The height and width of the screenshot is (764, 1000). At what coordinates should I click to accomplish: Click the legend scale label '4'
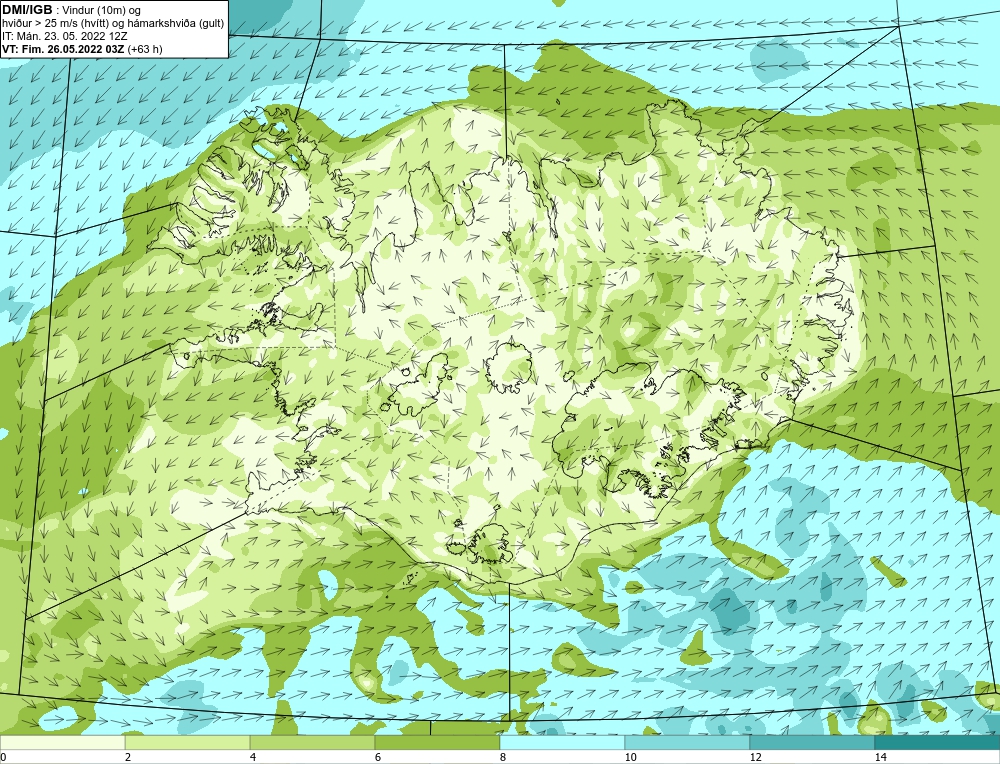tap(253, 757)
